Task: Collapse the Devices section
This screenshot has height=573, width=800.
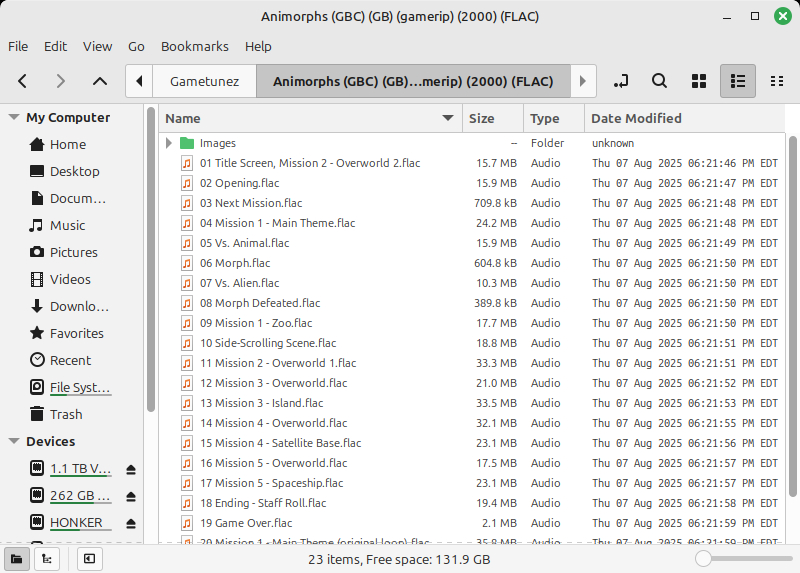Action: tap(14, 441)
